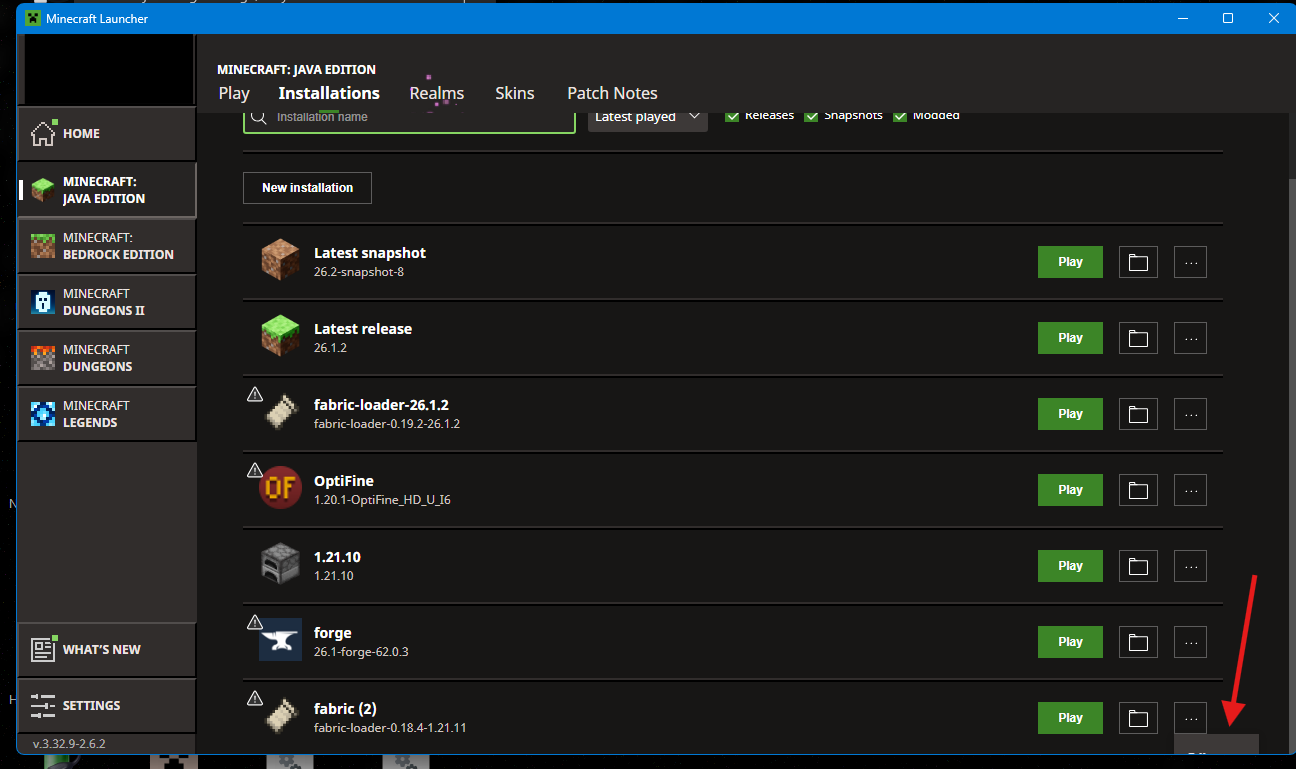Play the 1.21.10 installation
This screenshot has height=769, width=1296.
[x=1070, y=566]
